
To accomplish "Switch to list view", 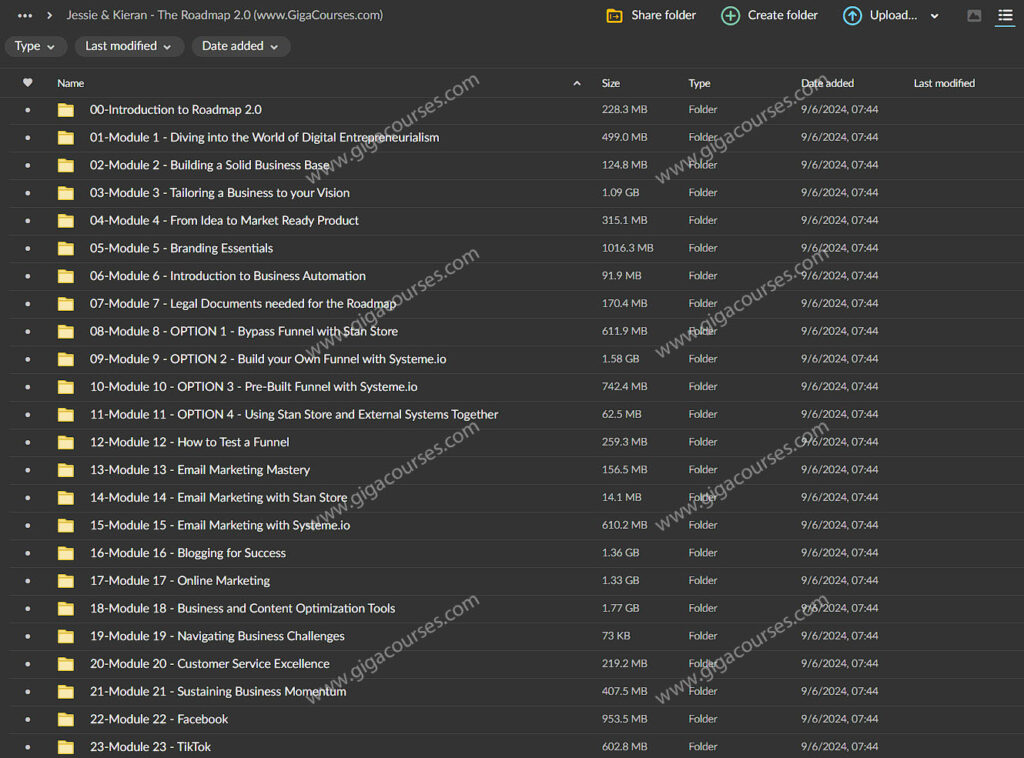I will pyautogui.click(x=1005, y=16).
